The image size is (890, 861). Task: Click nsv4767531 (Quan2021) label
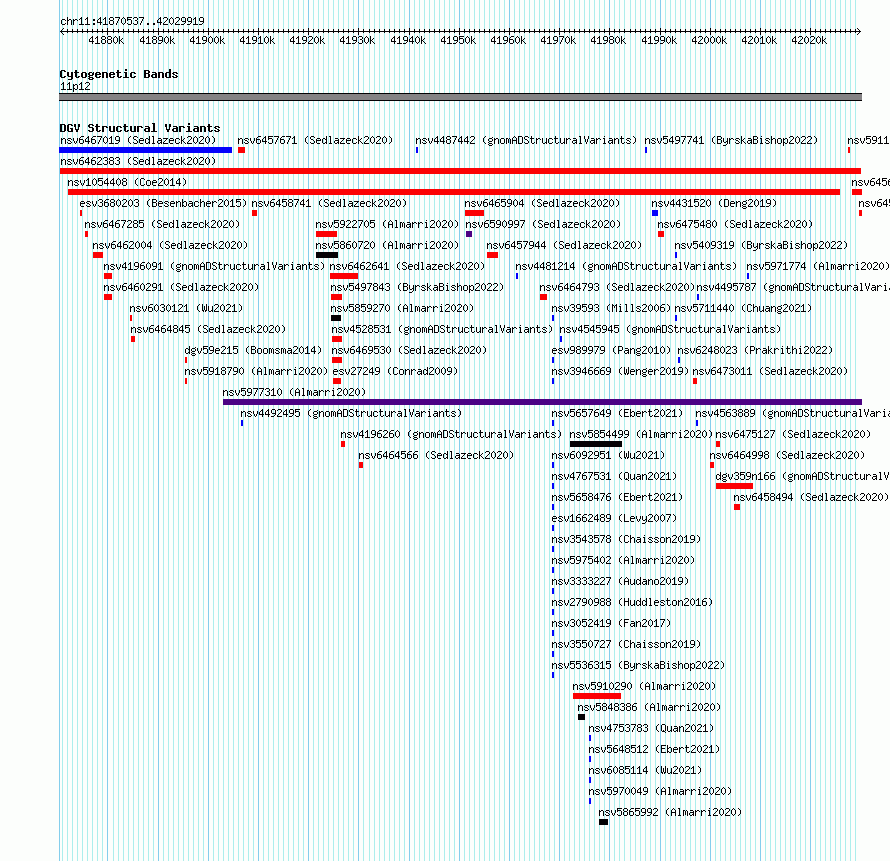pos(615,476)
